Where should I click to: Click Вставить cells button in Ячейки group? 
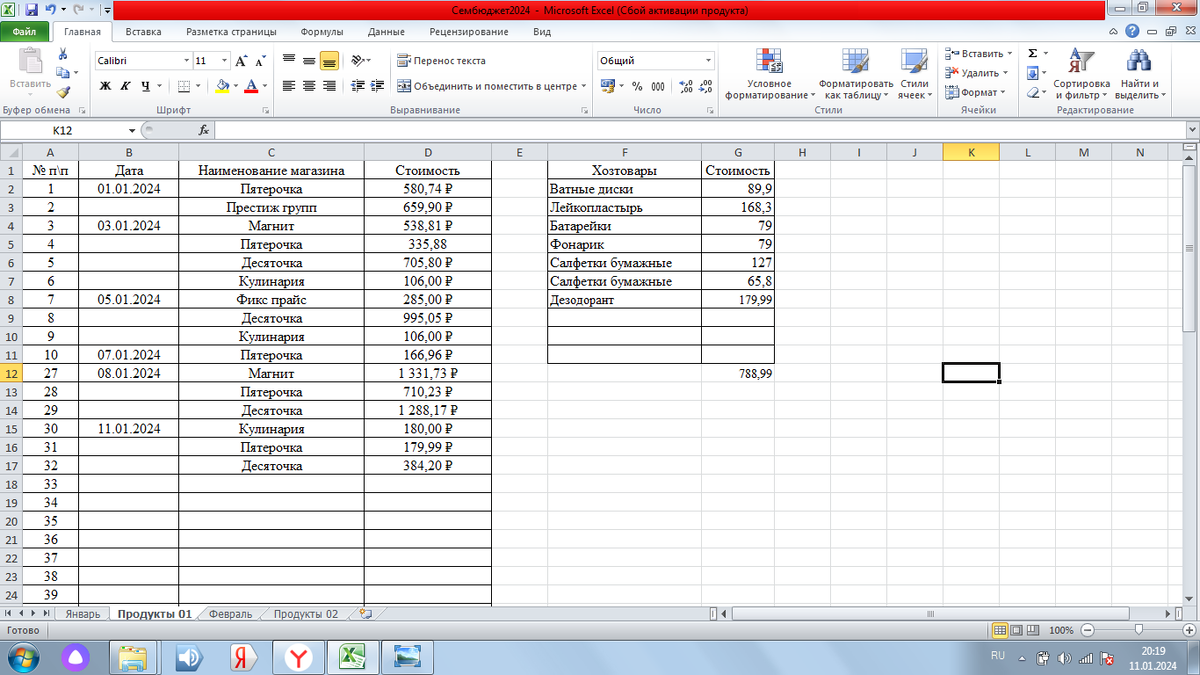980,54
